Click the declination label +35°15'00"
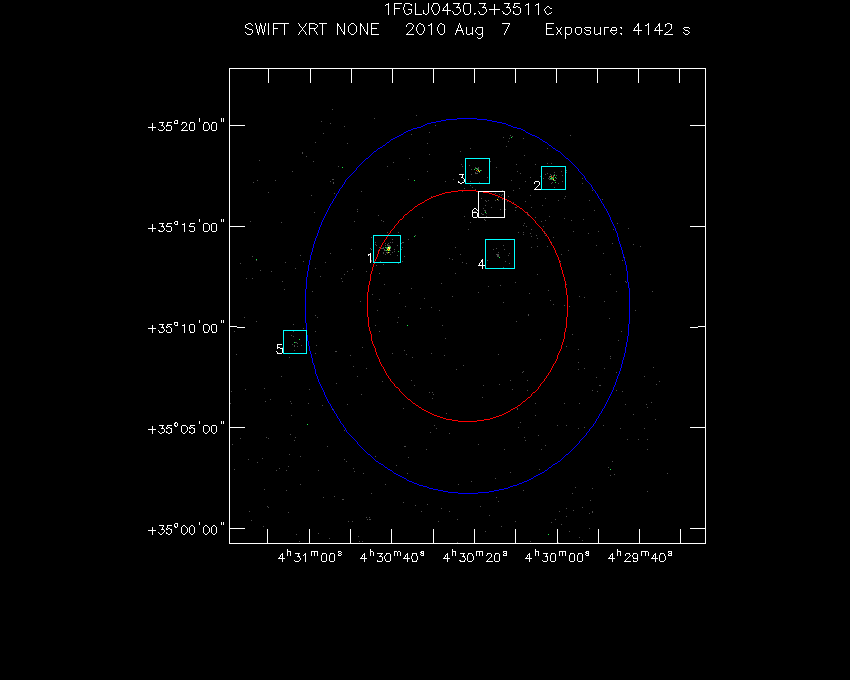This screenshot has height=680, width=850. [x=186, y=227]
